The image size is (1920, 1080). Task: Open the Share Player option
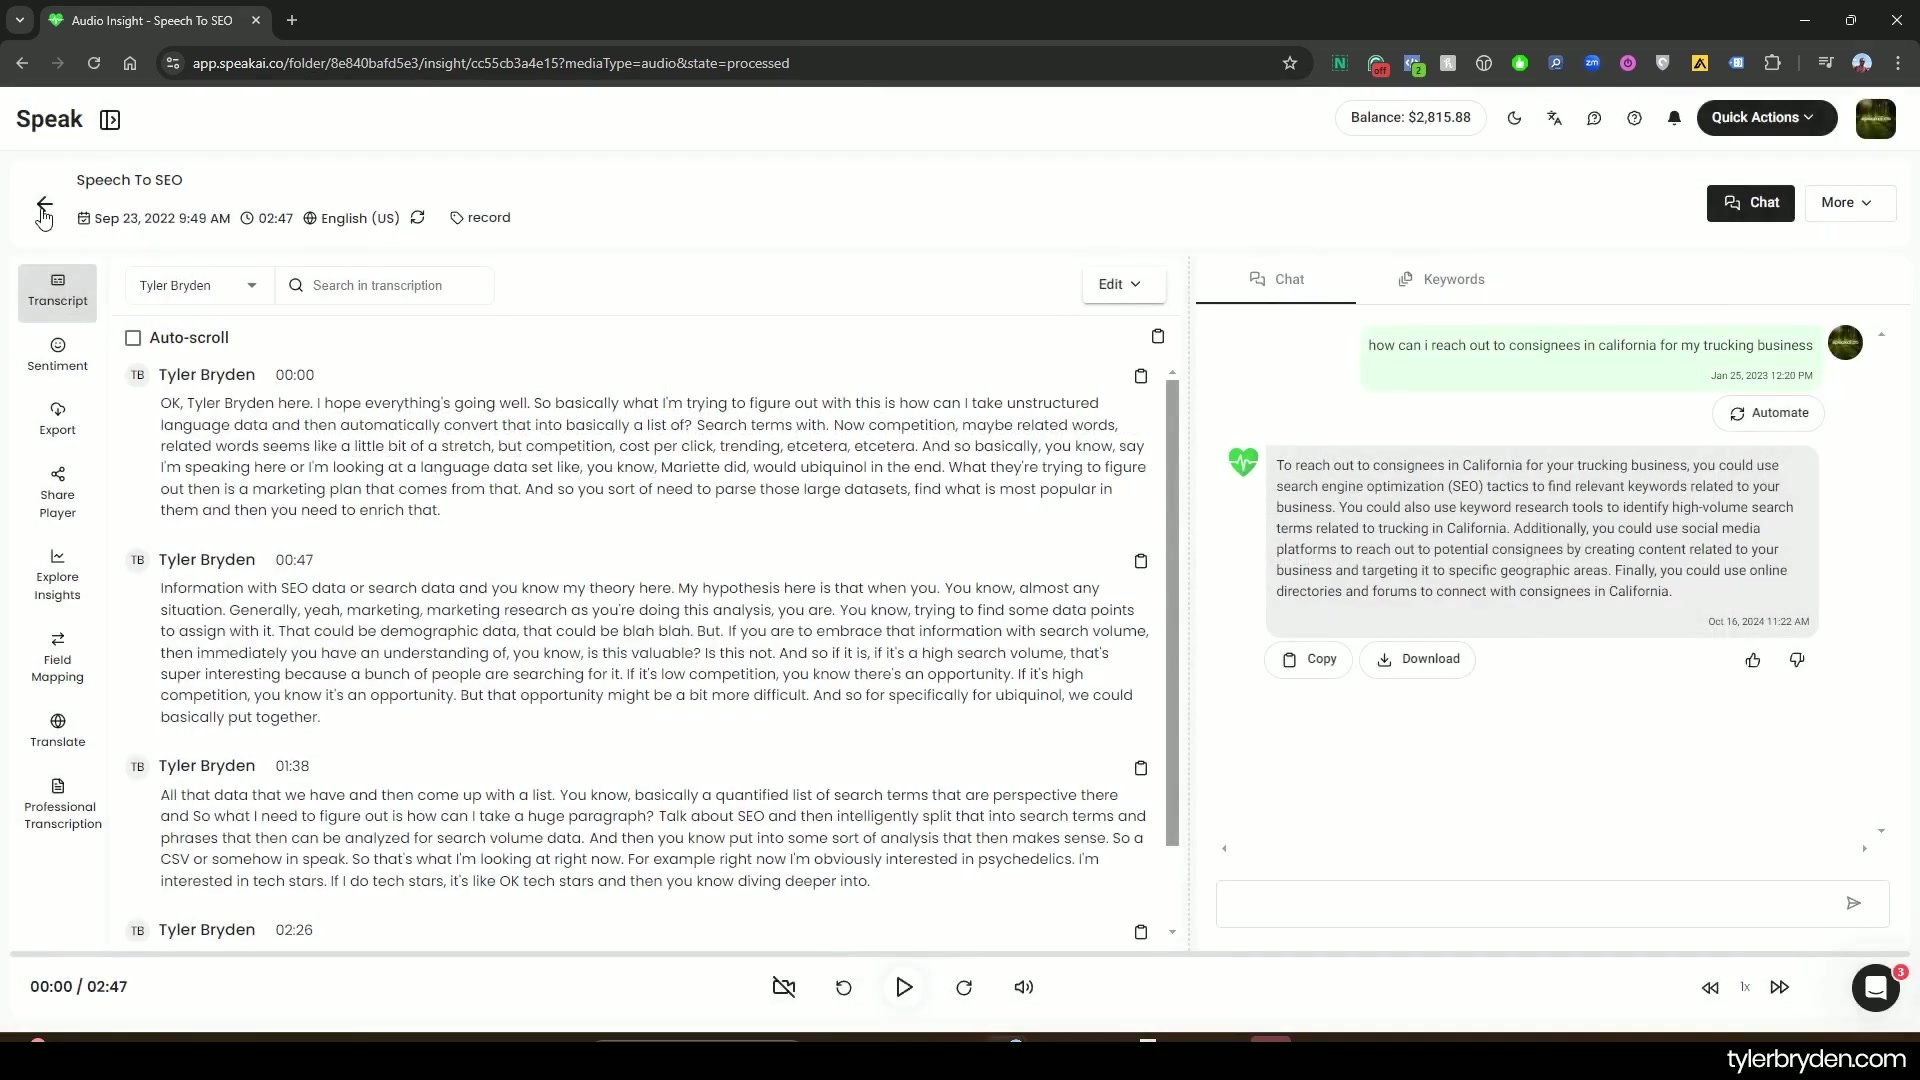(x=57, y=493)
